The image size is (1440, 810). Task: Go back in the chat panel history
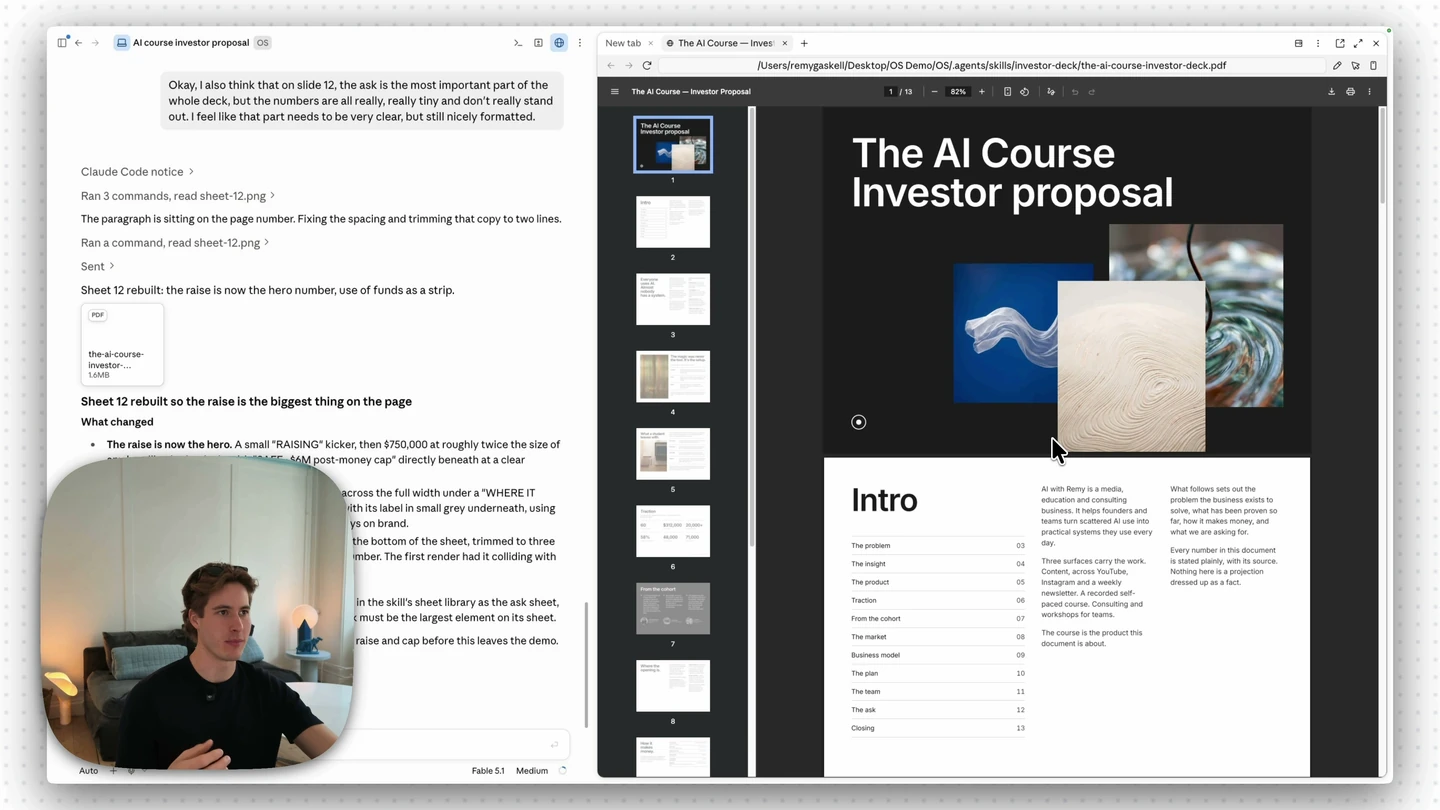79,43
